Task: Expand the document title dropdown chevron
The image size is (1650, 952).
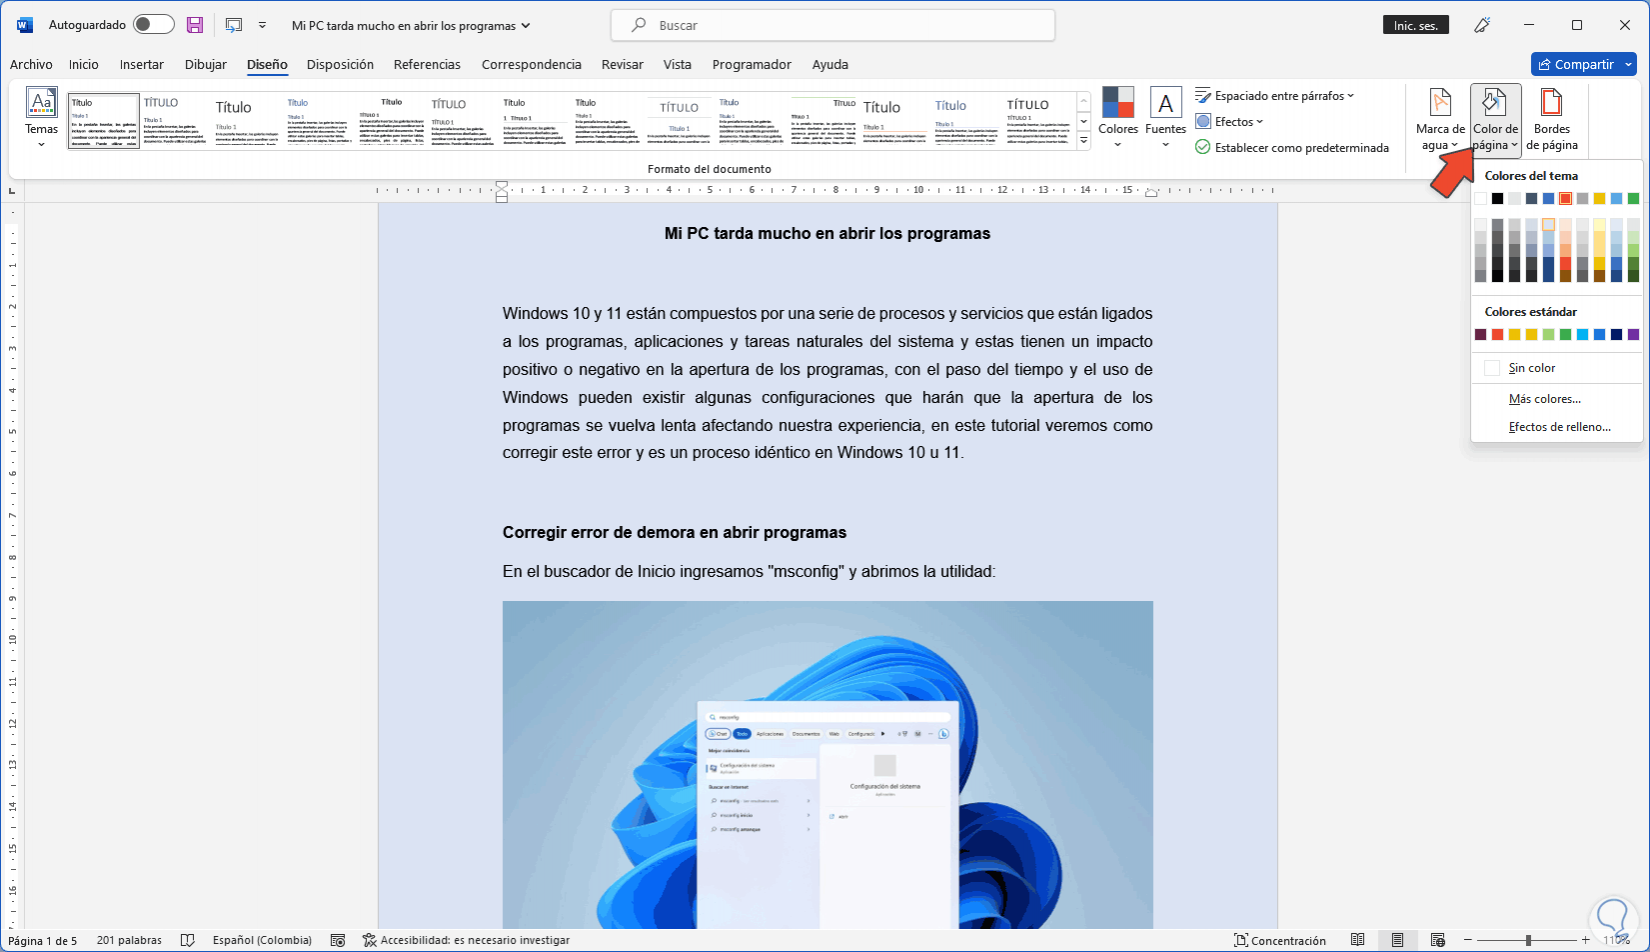Action: (526, 26)
